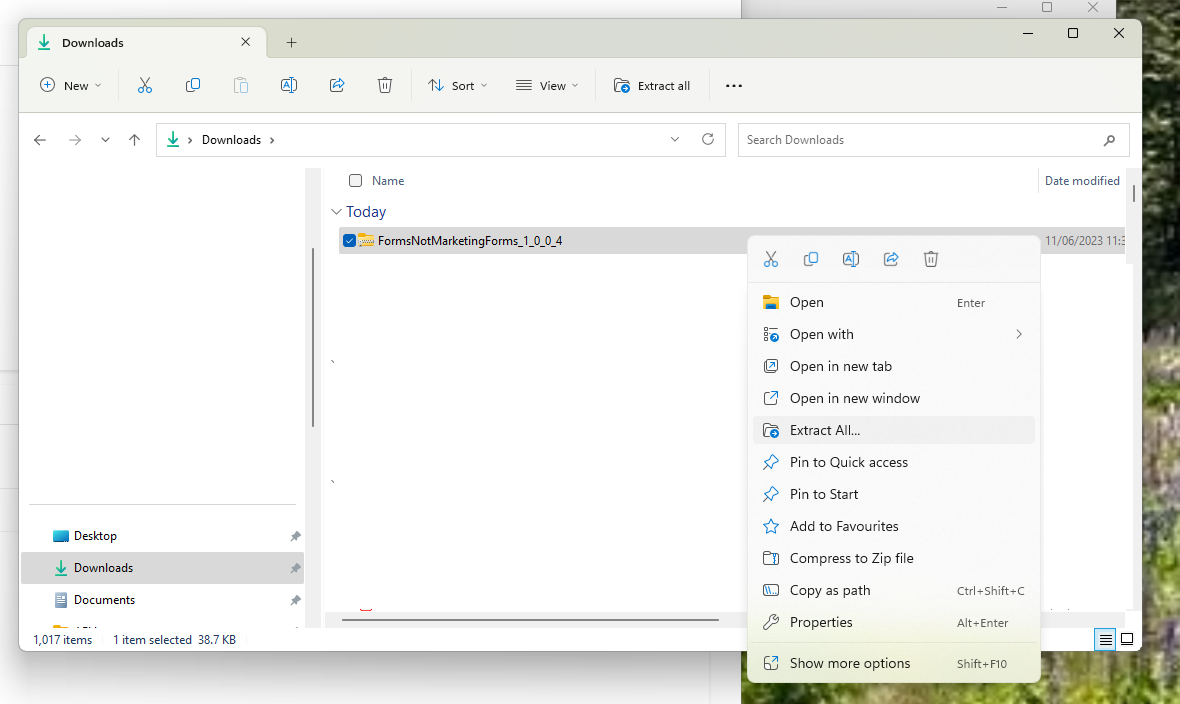Go up one folder level
This screenshot has width=1180, height=704.
[135, 140]
